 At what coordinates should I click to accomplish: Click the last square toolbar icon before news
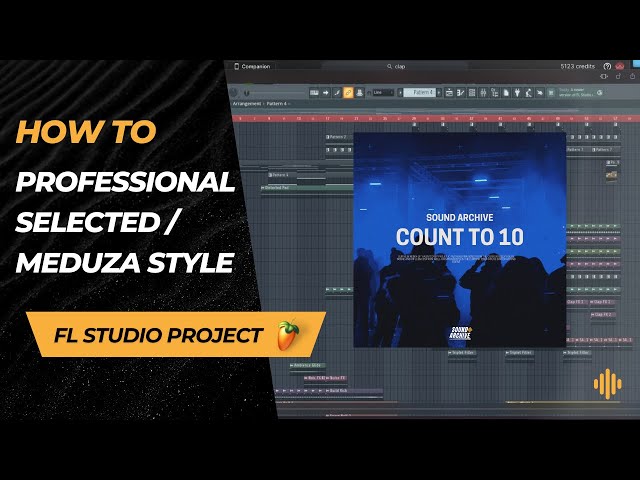pyautogui.click(x=551, y=93)
